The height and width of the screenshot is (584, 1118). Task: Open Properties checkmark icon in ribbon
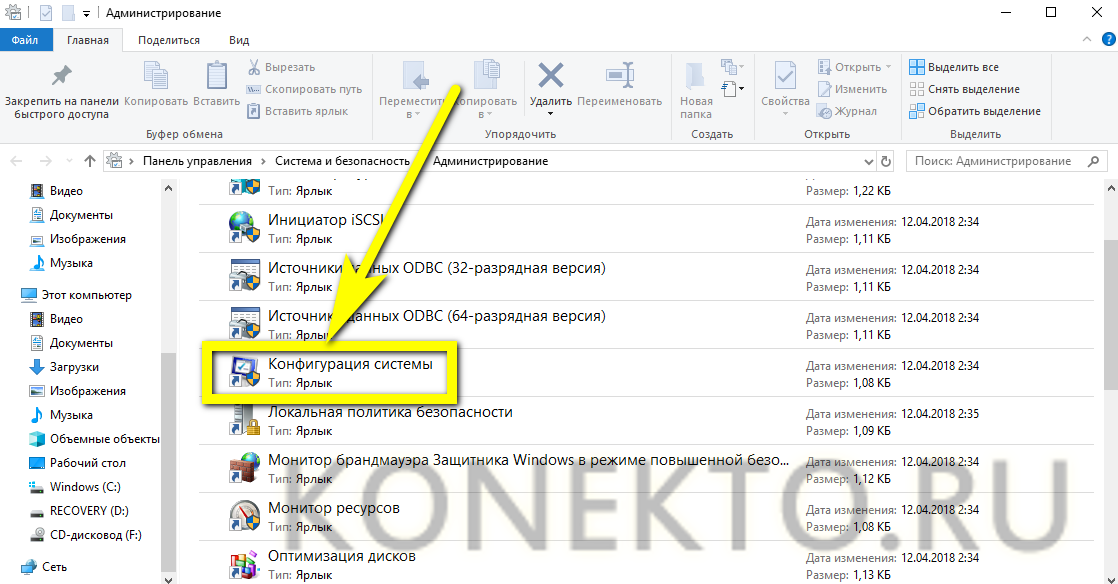785,76
